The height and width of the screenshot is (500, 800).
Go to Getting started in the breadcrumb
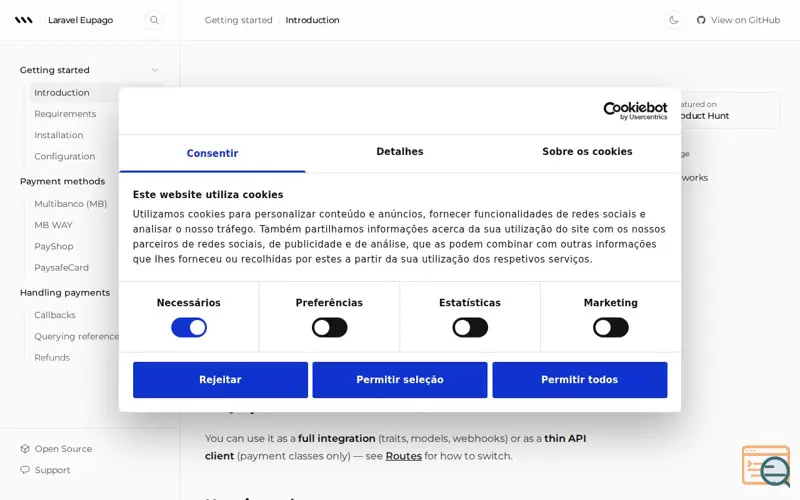click(238, 20)
